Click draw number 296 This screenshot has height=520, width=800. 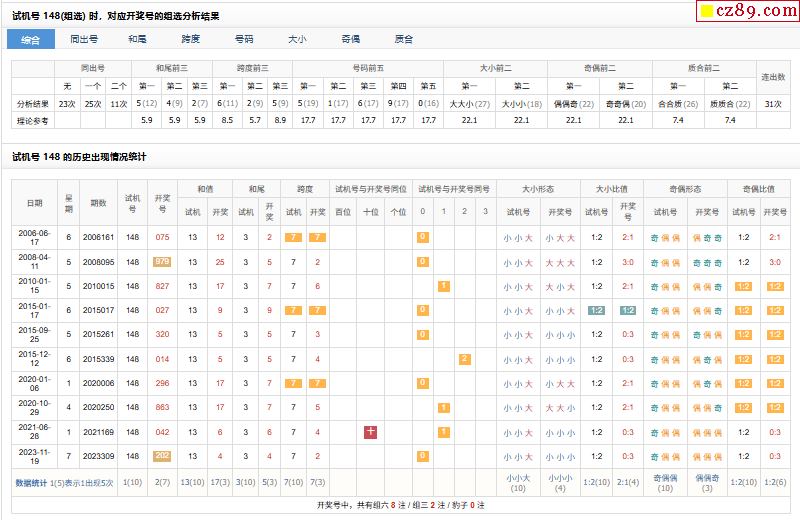pyautogui.click(x=162, y=383)
